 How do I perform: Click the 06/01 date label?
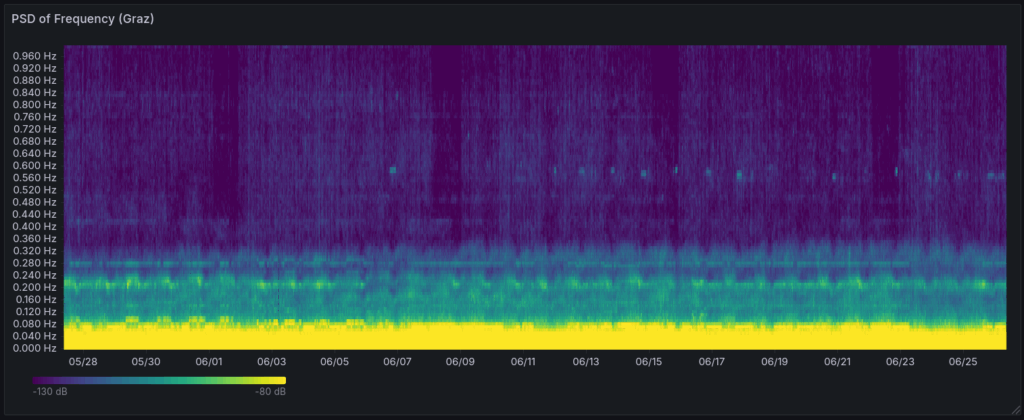pos(209,361)
